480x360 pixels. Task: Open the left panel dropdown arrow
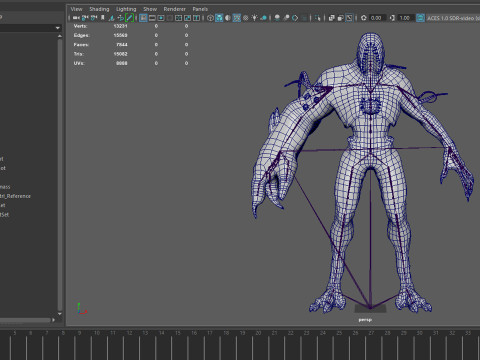coord(58,28)
